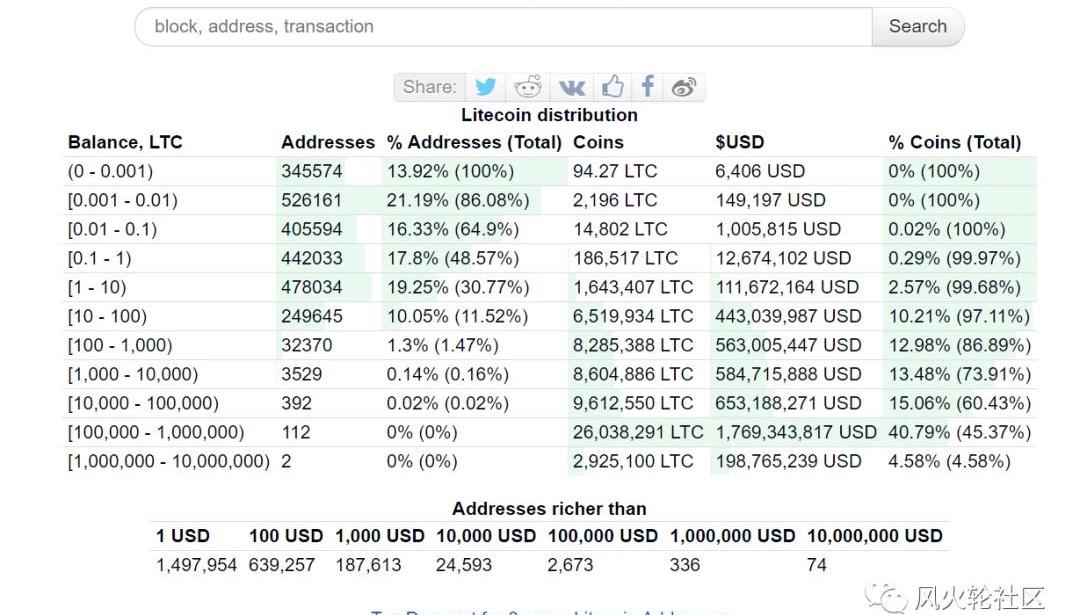
Task: Open the partially visible link at bottom
Action: 548,611
